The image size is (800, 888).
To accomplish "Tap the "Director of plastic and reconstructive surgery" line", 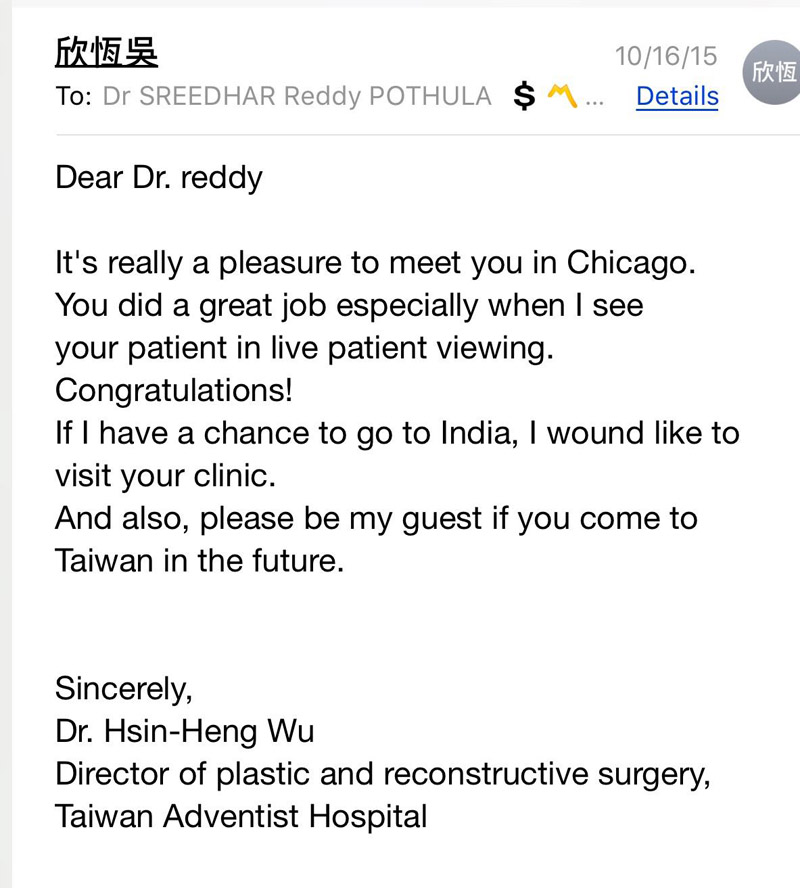I will 383,774.
